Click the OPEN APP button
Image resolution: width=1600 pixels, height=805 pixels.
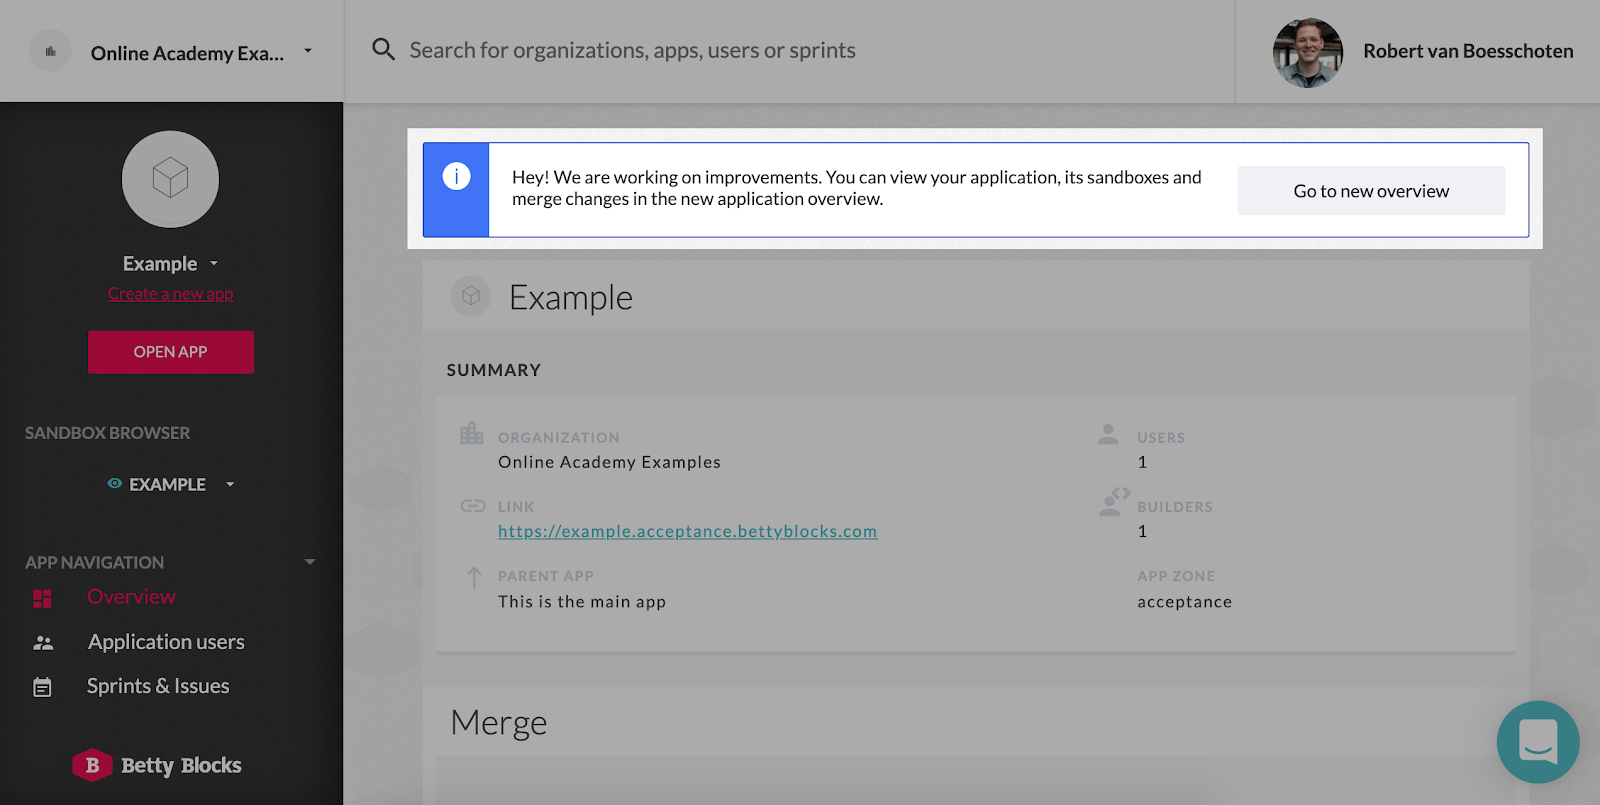171,352
